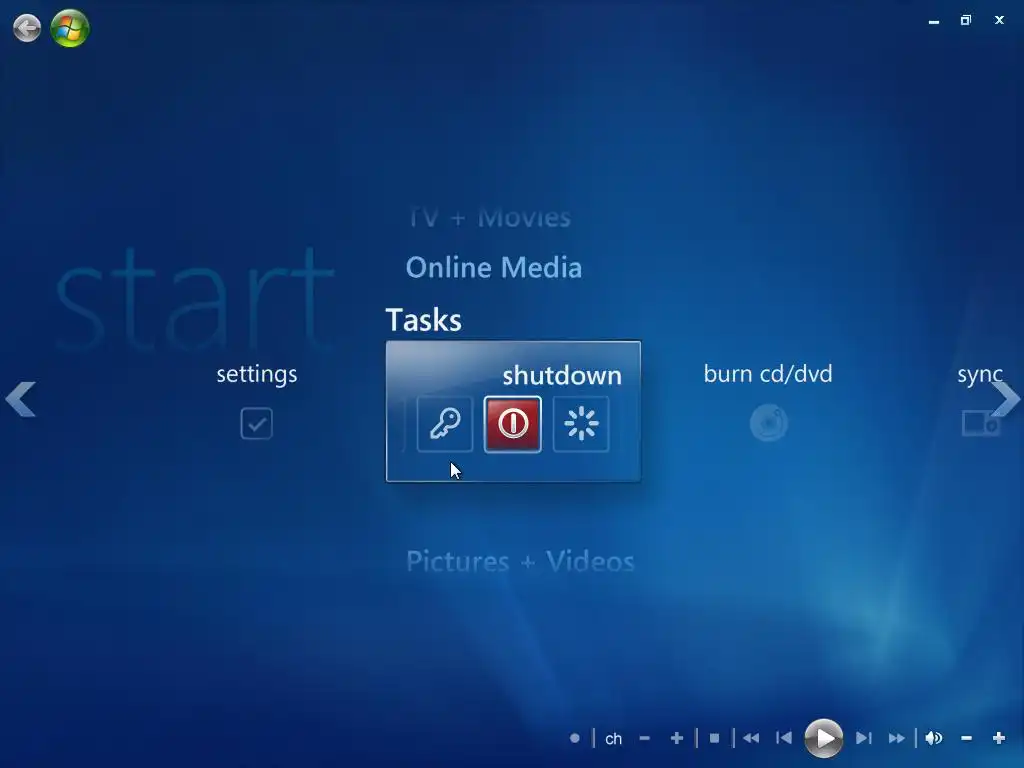This screenshot has height=768, width=1024.
Task: Mute audio with the speaker icon
Action: (x=934, y=739)
